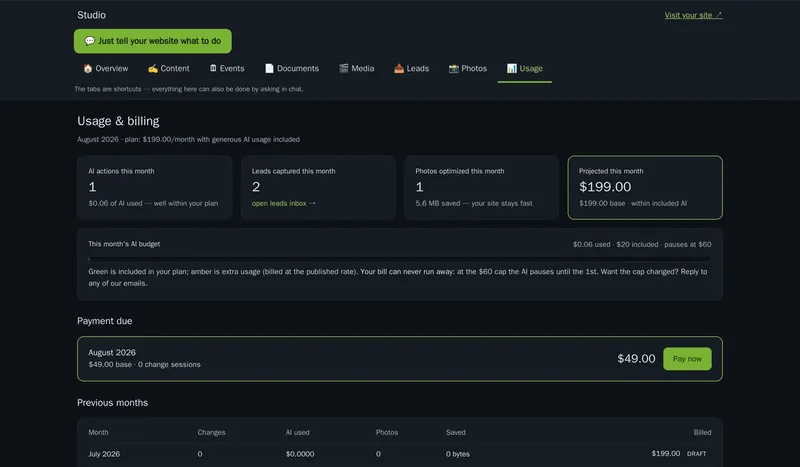Click the 'AI used' column header
800x467 pixels.
click(297, 432)
